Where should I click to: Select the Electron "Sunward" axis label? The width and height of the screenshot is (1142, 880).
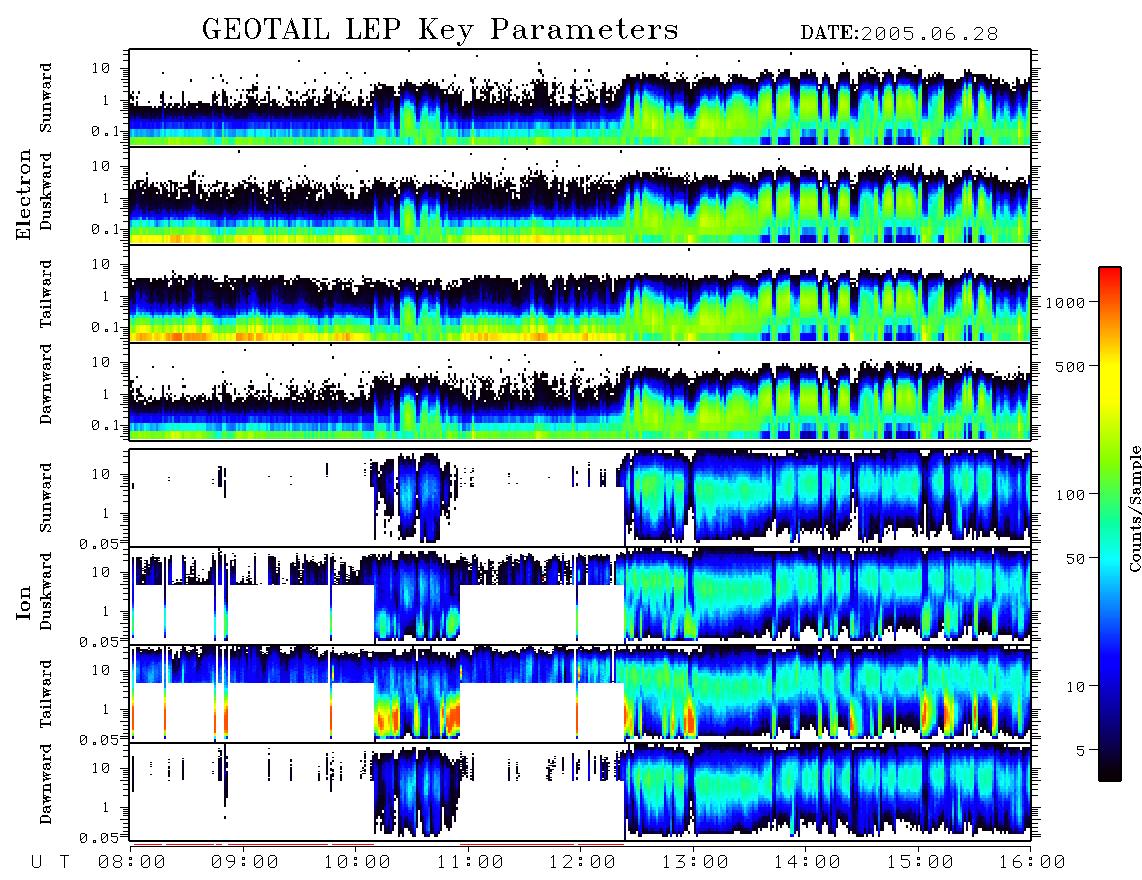point(46,98)
